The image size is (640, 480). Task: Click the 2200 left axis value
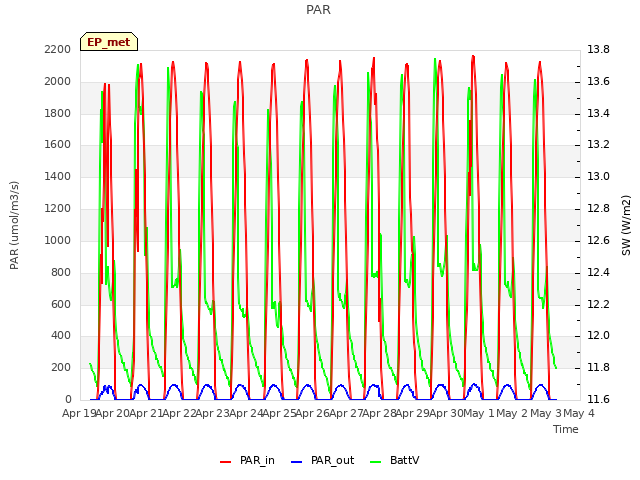pos(58,49)
